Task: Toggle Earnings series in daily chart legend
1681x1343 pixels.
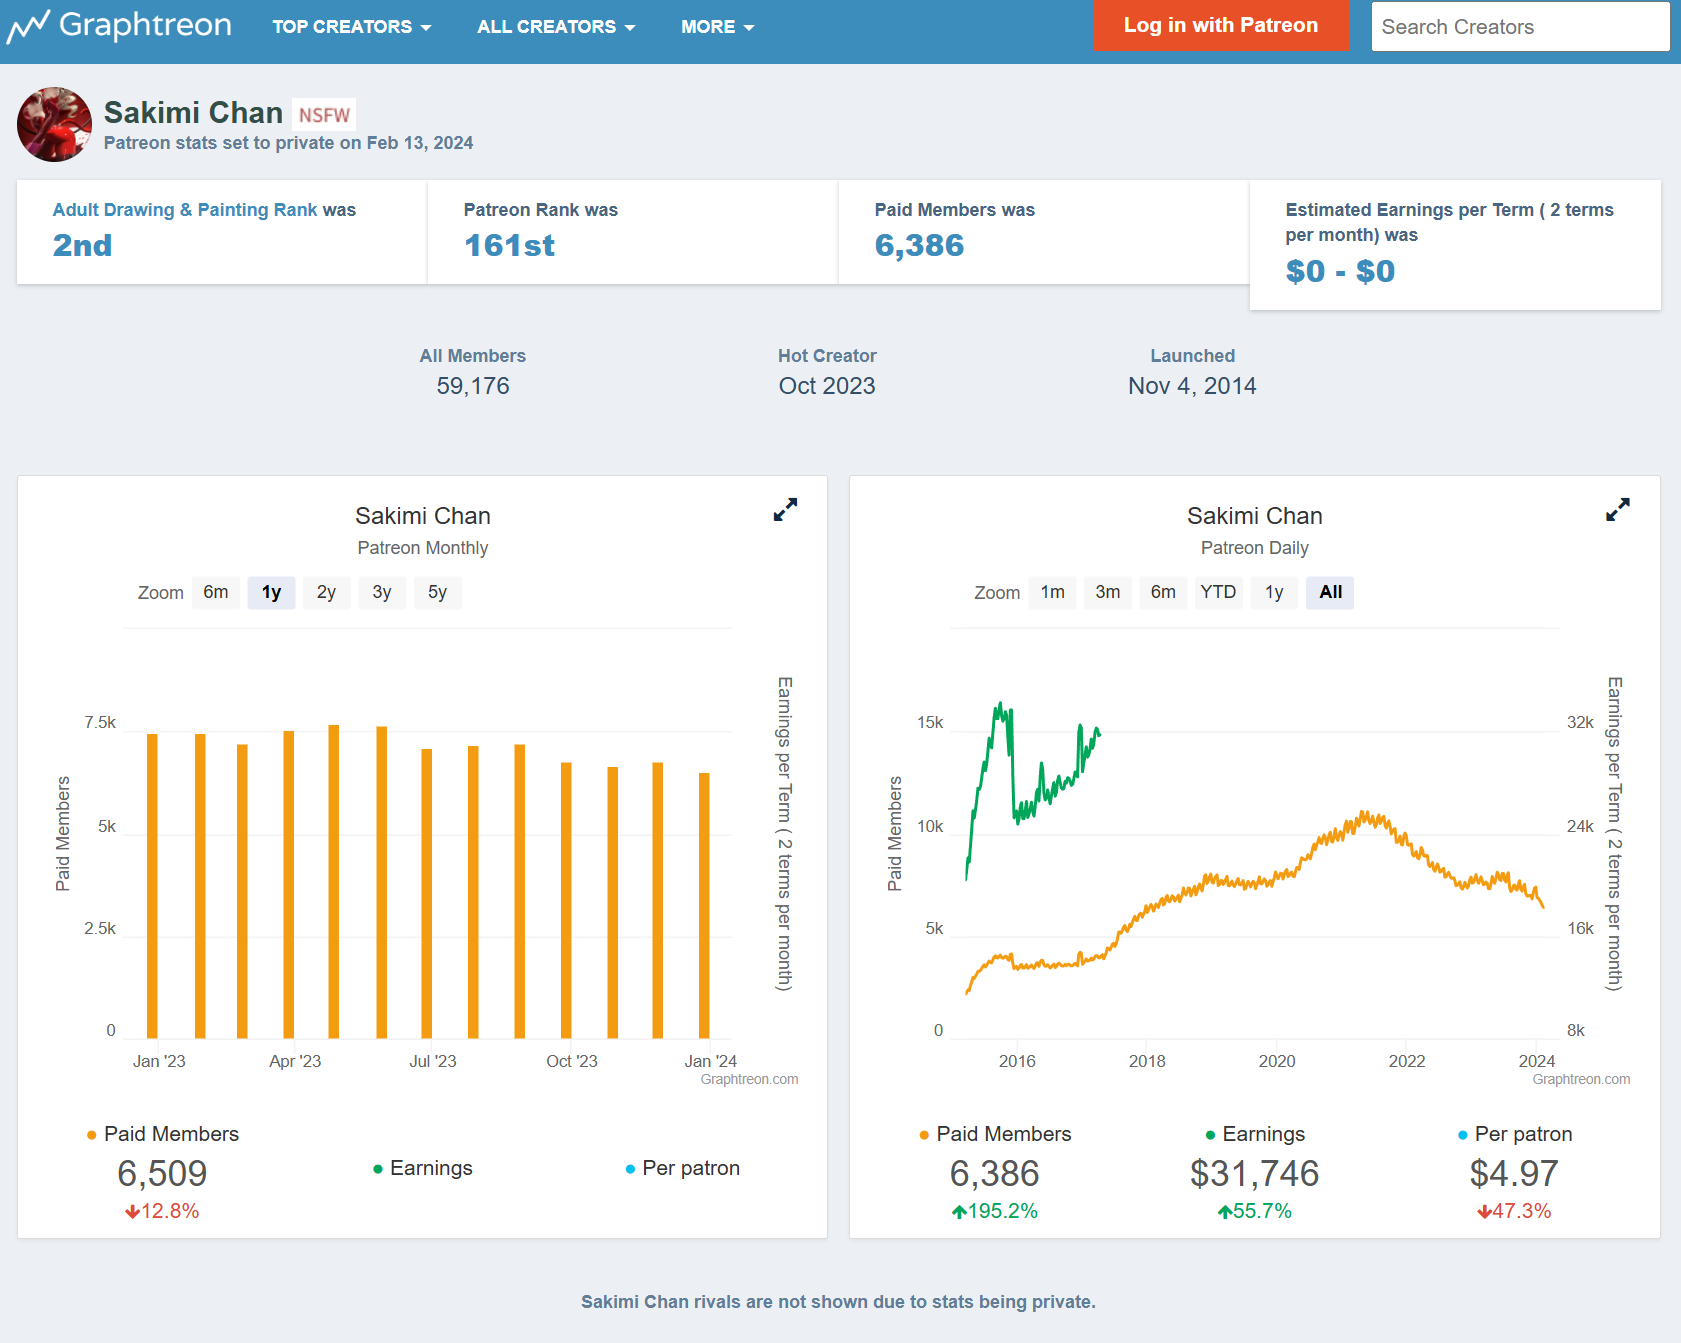Action: 1255,1134
